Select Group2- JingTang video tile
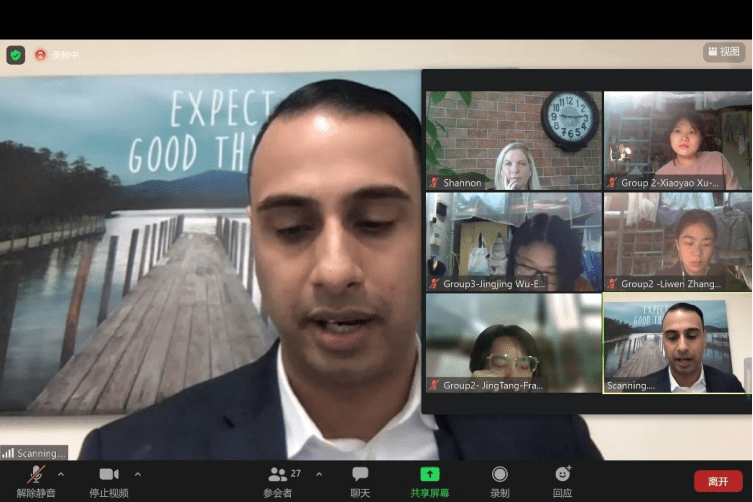This screenshot has width=753, height=502. [x=514, y=342]
